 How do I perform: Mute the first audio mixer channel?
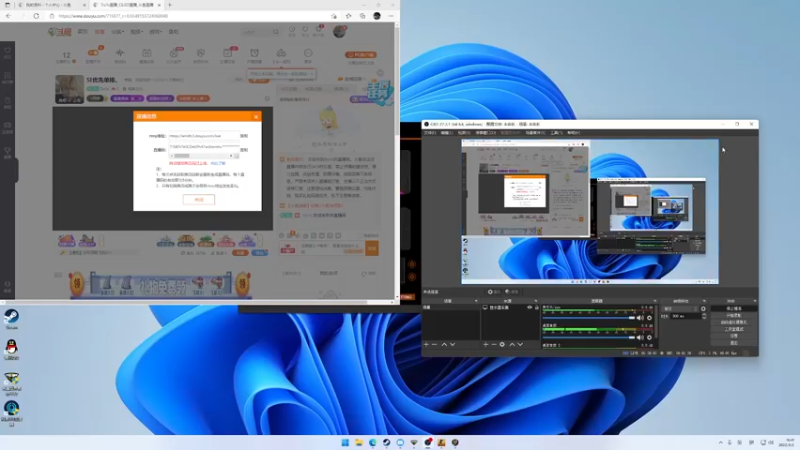point(640,318)
